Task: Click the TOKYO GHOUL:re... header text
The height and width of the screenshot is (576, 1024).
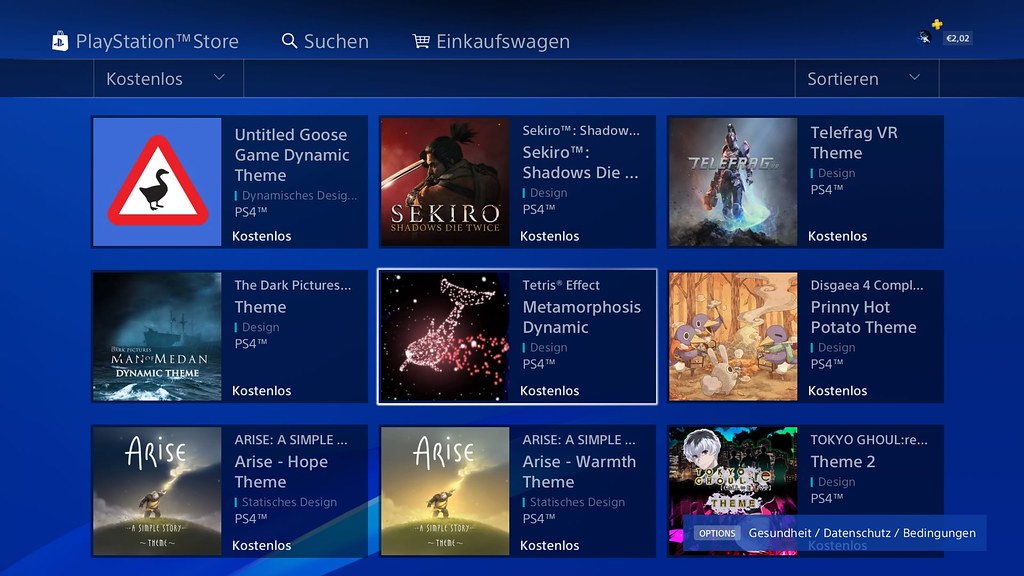Action: [x=869, y=440]
